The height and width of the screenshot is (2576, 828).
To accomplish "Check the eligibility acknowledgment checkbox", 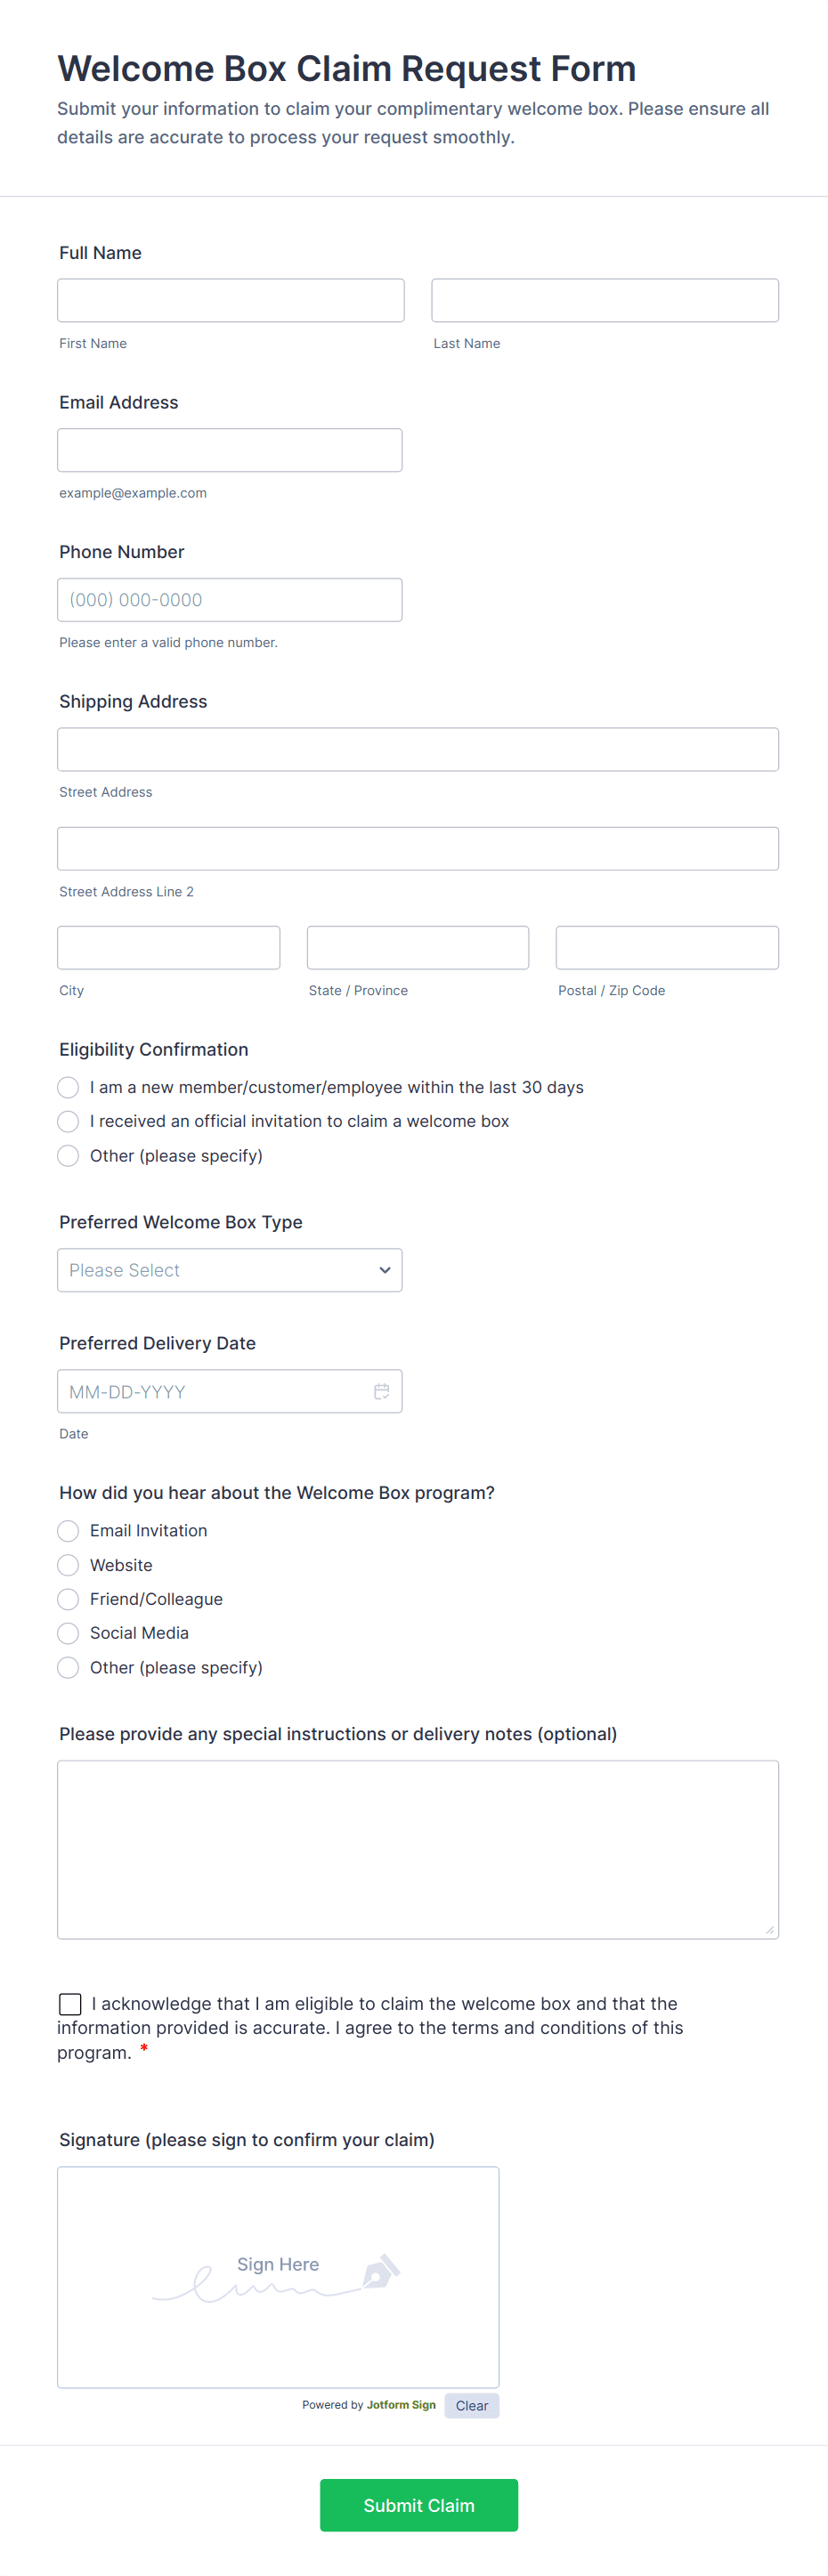I will (70, 2003).
